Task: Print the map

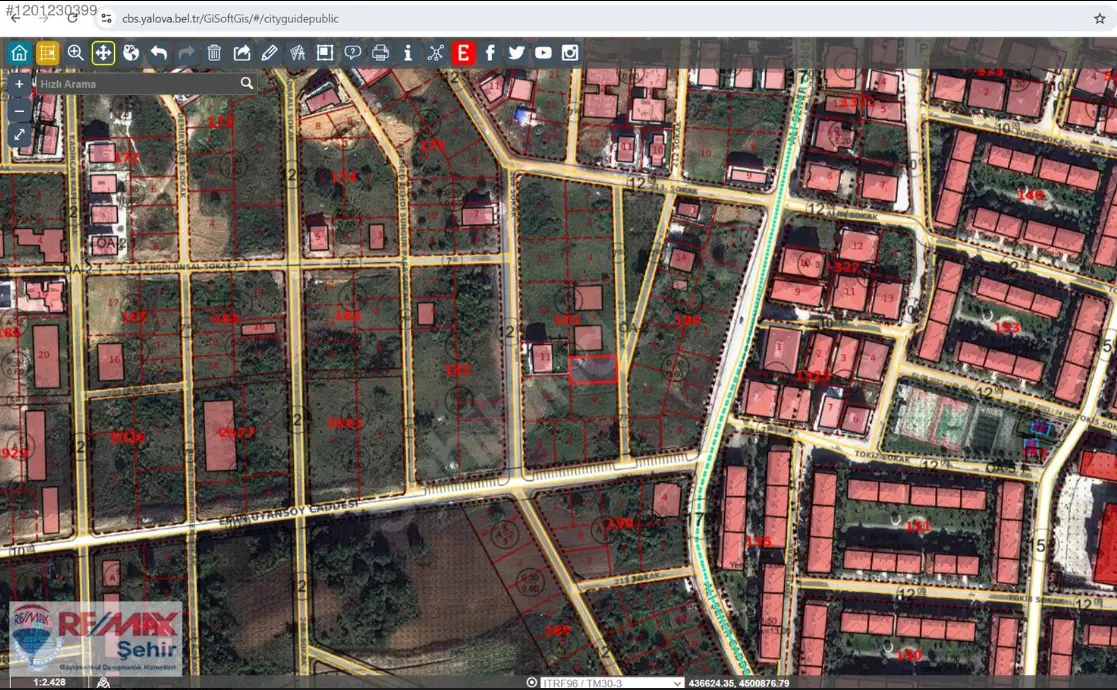Action: click(x=380, y=53)
